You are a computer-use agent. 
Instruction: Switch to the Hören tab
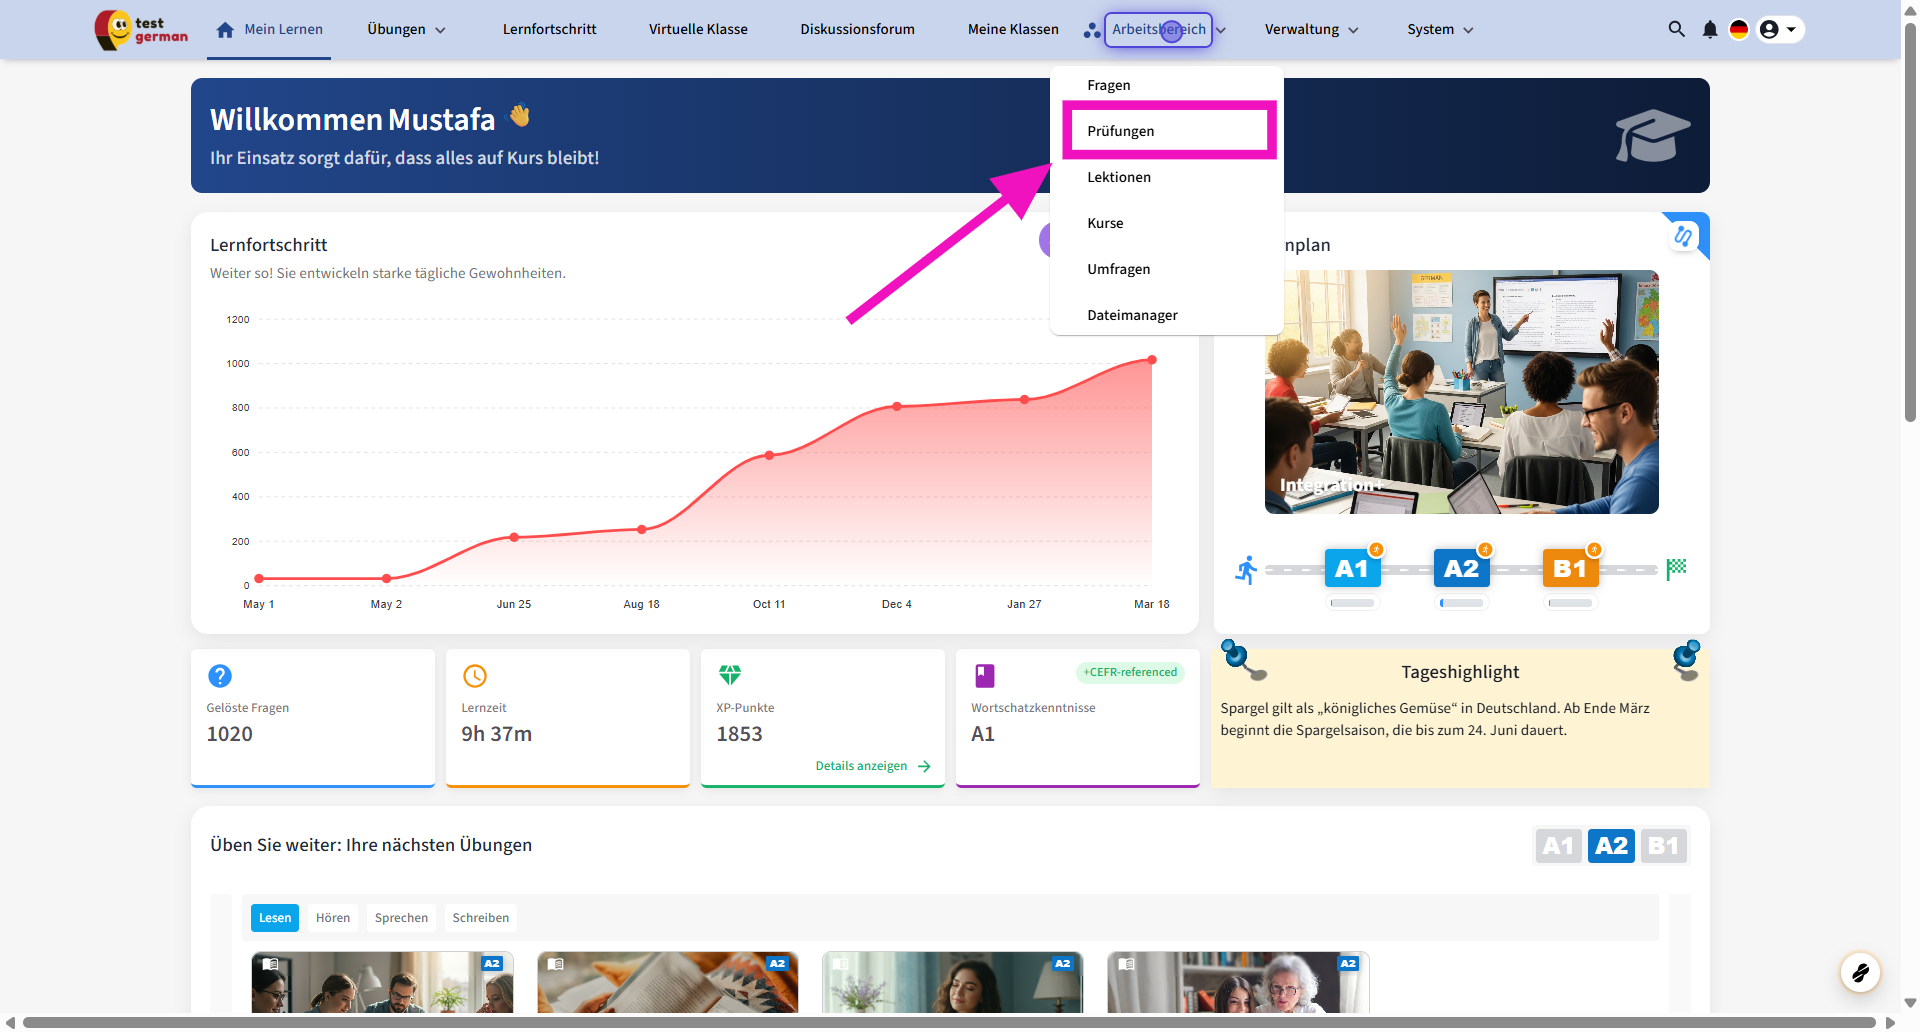(x=333, y=918)
